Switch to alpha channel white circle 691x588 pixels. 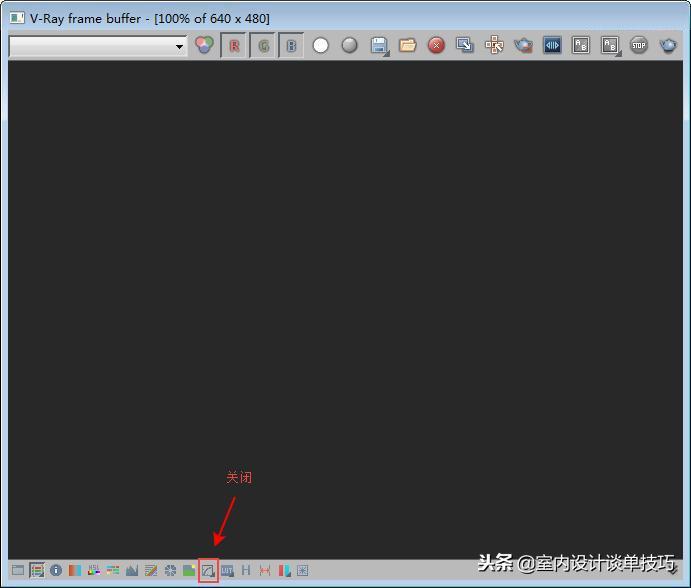point(321,45)
